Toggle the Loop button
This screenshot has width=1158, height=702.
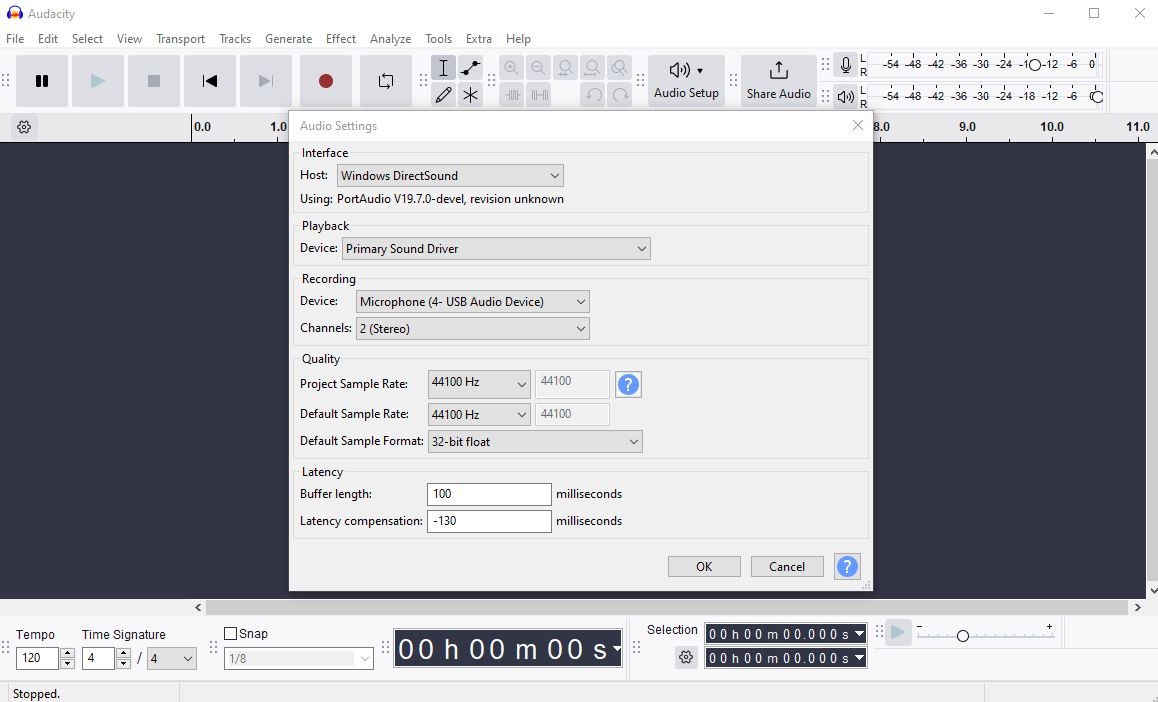(386, 80)
